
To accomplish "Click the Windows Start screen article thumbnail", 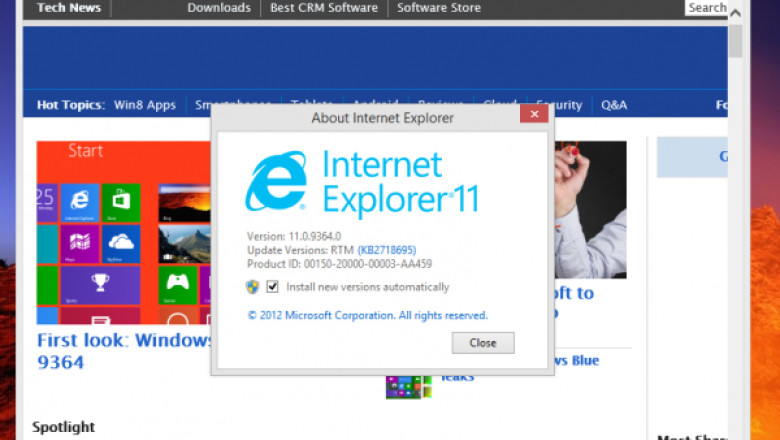I will (x=123, y=233).
